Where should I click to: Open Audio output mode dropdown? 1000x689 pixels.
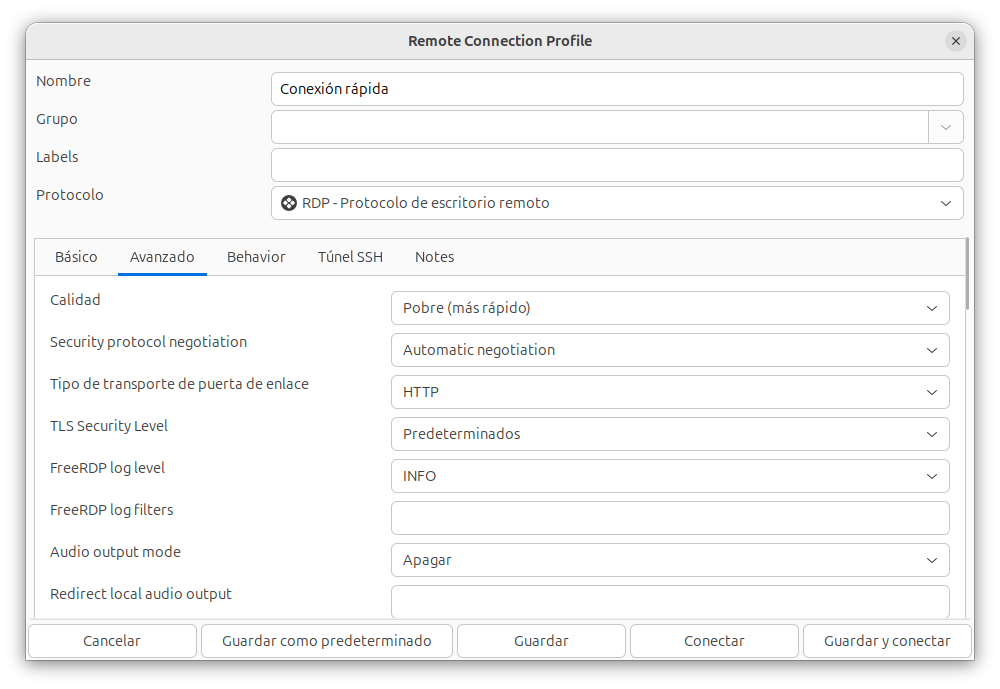coord(669,560)
